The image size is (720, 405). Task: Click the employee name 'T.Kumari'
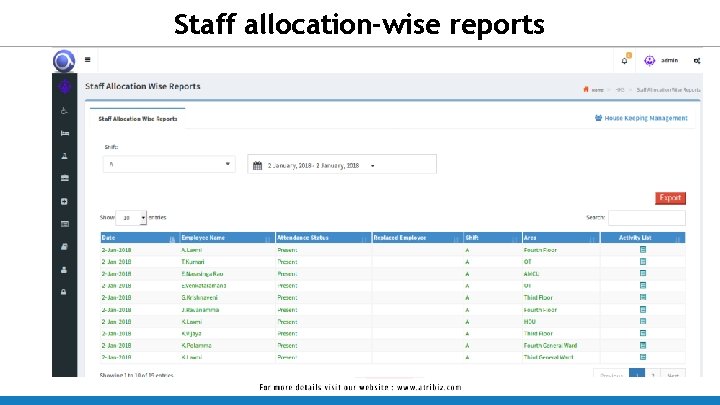[x=193, y=262]
